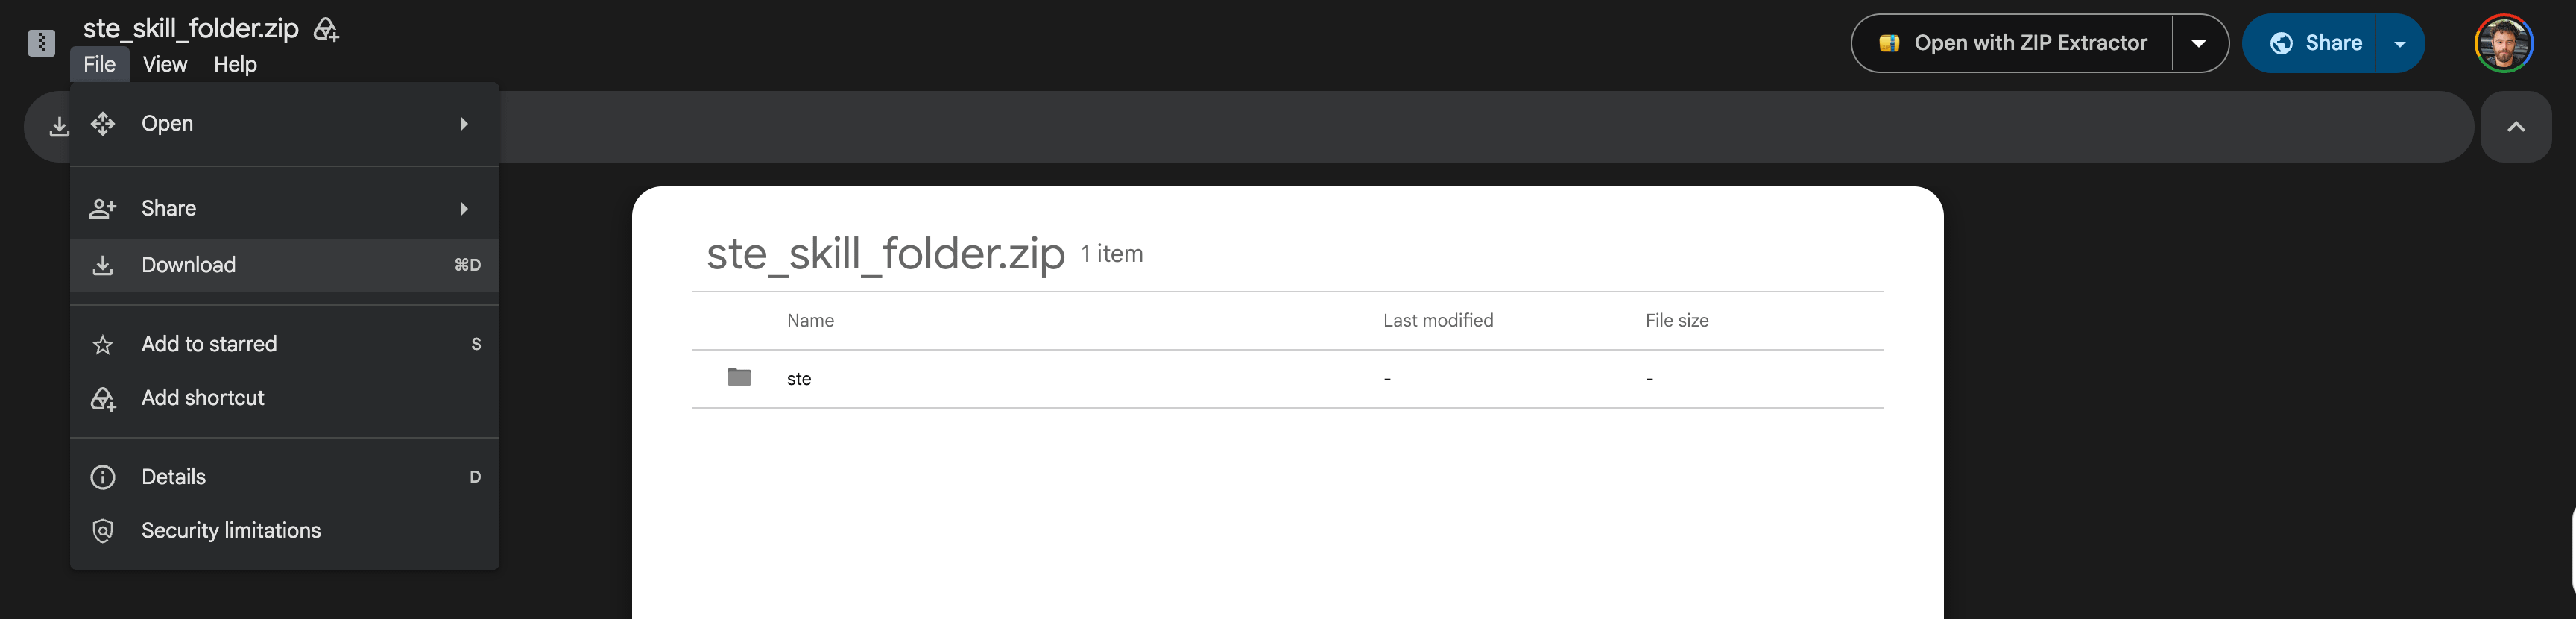This screenshot has height=619, width=2576.
Task: Click the add shortcut to Drive icon next to filename
Action: (326, 29)
